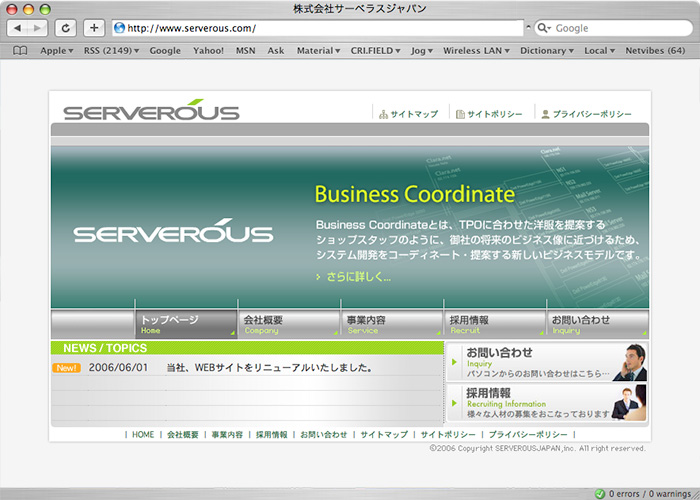Click the green arrow beside お問い合わせ Inquiry banner
This screenshot has width=700, height=500.
point(454,362)
